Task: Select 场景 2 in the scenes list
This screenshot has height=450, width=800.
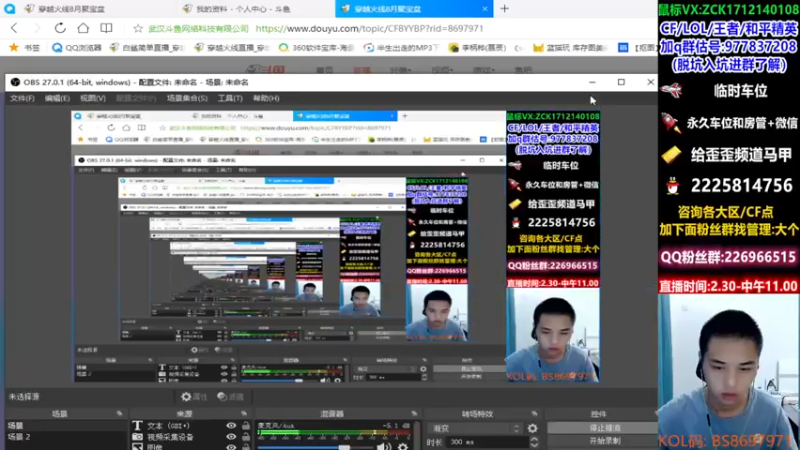Action: (x=65, y=437)
